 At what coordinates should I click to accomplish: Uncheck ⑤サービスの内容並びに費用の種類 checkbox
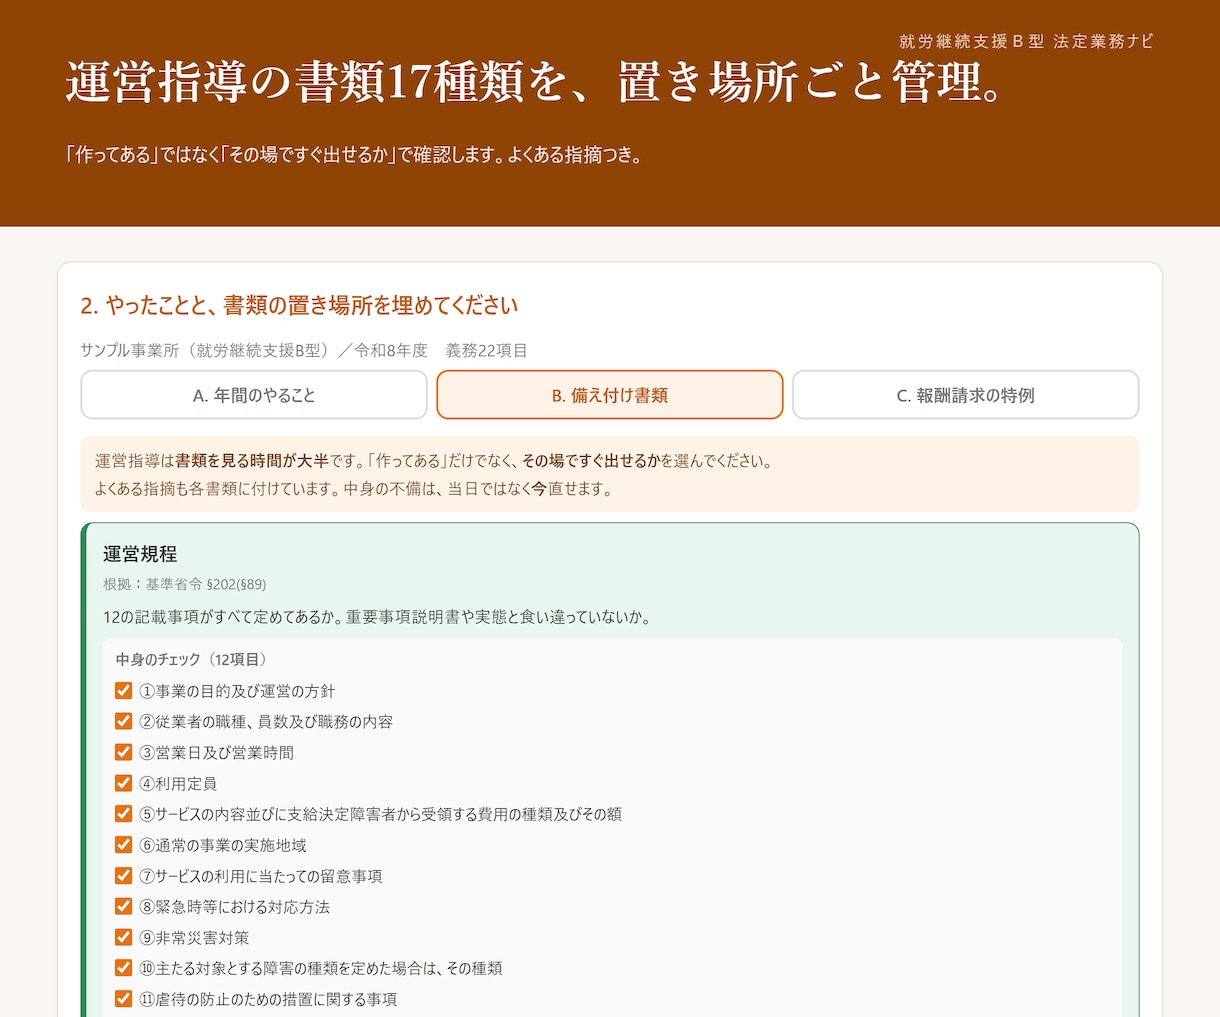point(124,814)
